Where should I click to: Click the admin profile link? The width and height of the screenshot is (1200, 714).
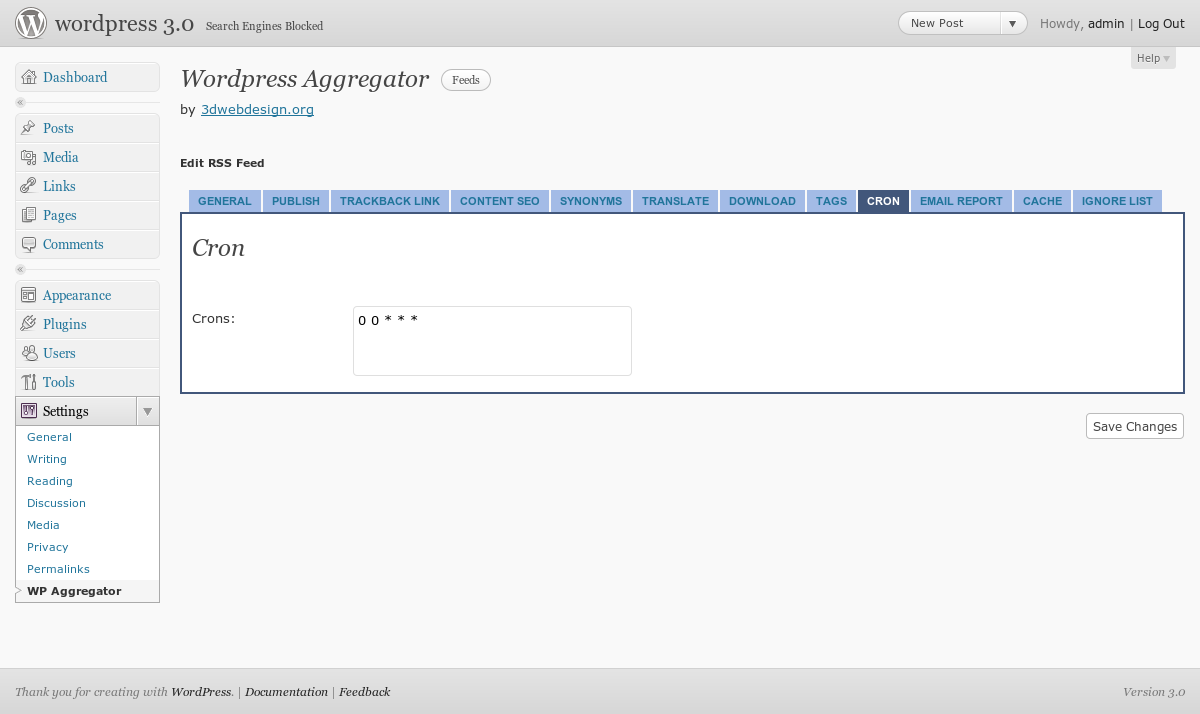(1106, 23)
